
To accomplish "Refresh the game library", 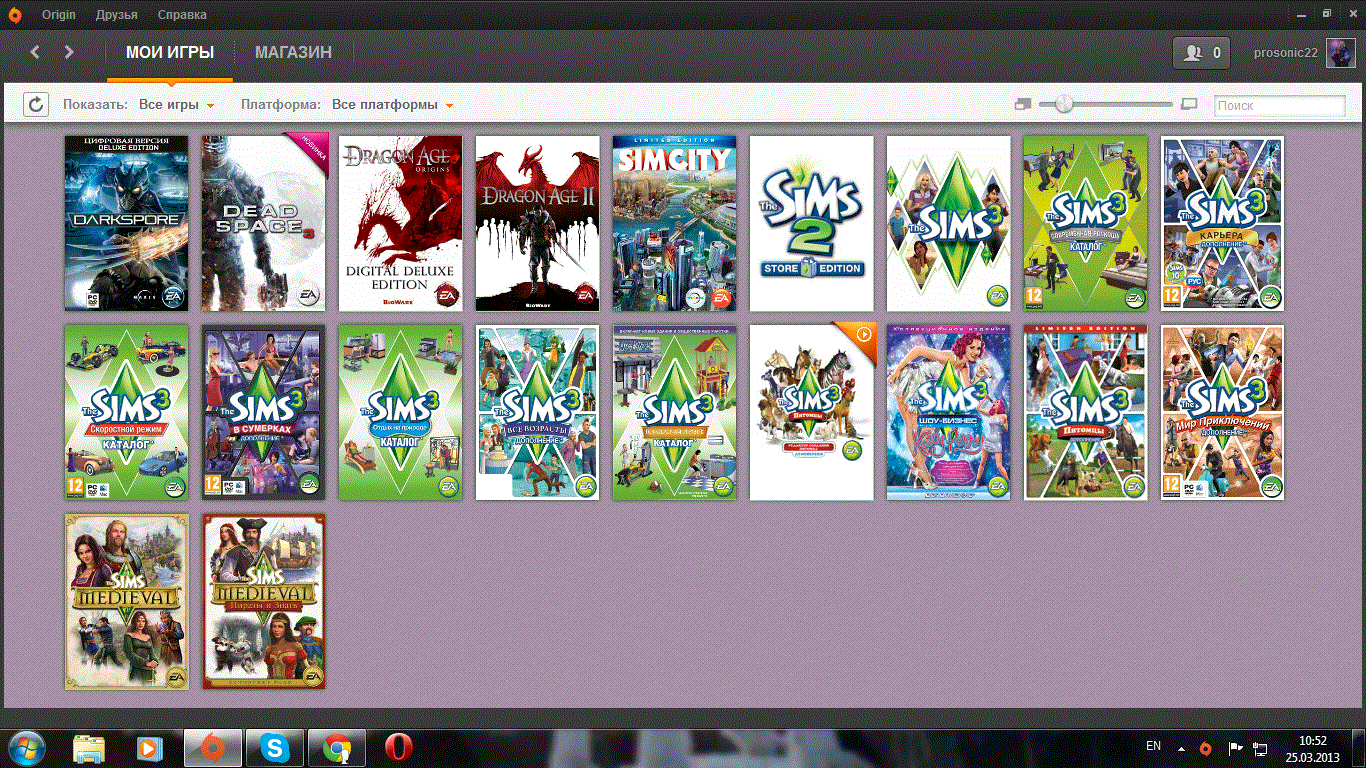I will [x=36, y=104].
